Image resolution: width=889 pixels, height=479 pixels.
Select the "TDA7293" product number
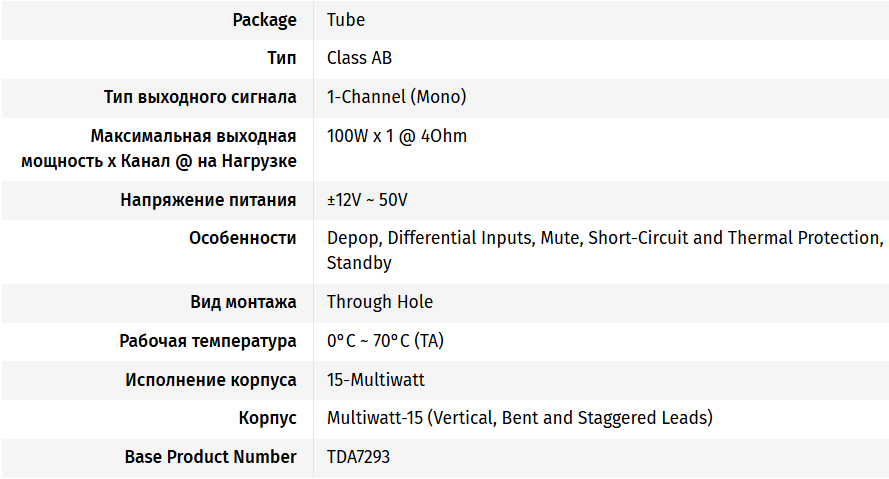(x=358, y=457)
